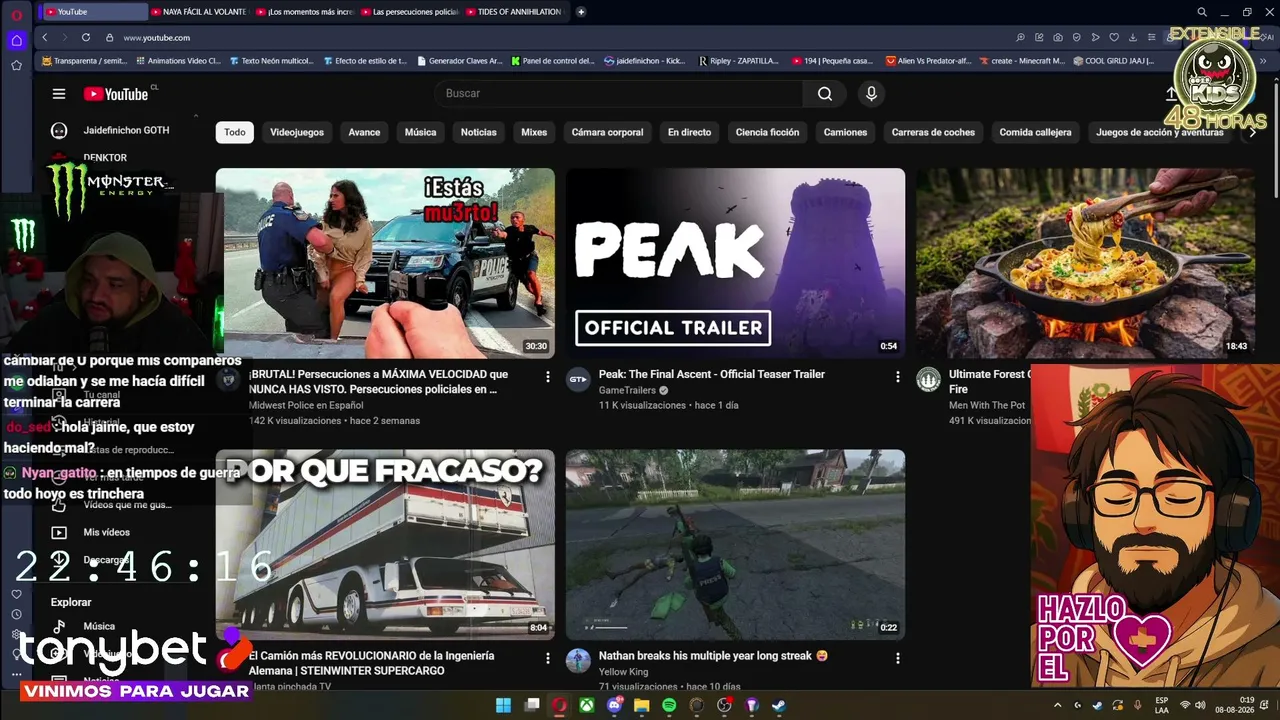The height and width of the screenshot is (720, 1280).
Task: Select the Noticias filter chip
Action: pos(478,132)
